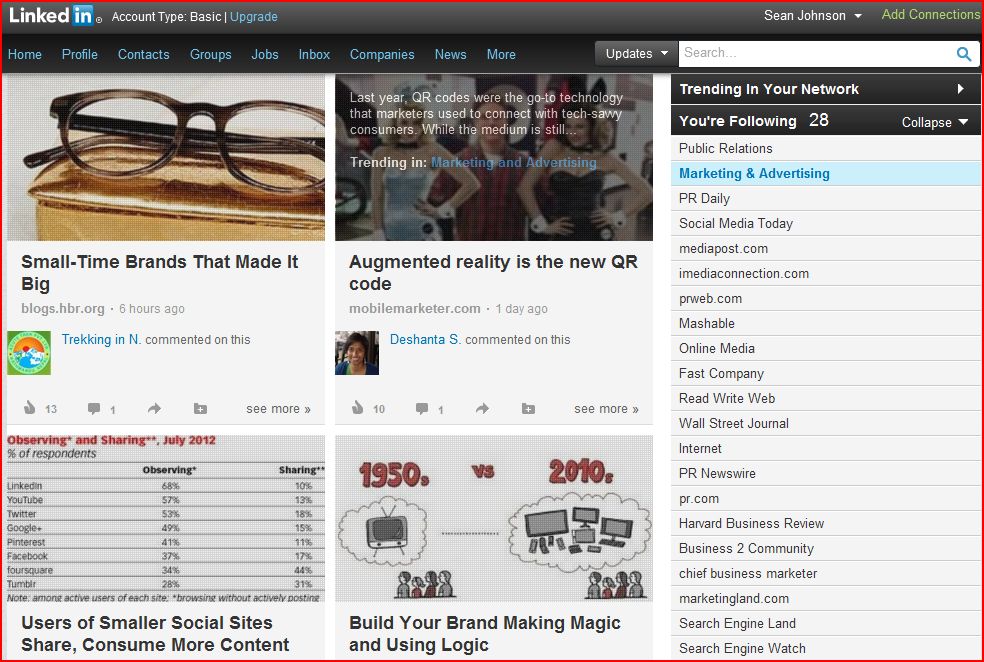Viewport: 984px width, 662px height.
Task: Open the Inbox menu item
Action: pyautogui.click(x=314, y=55)
